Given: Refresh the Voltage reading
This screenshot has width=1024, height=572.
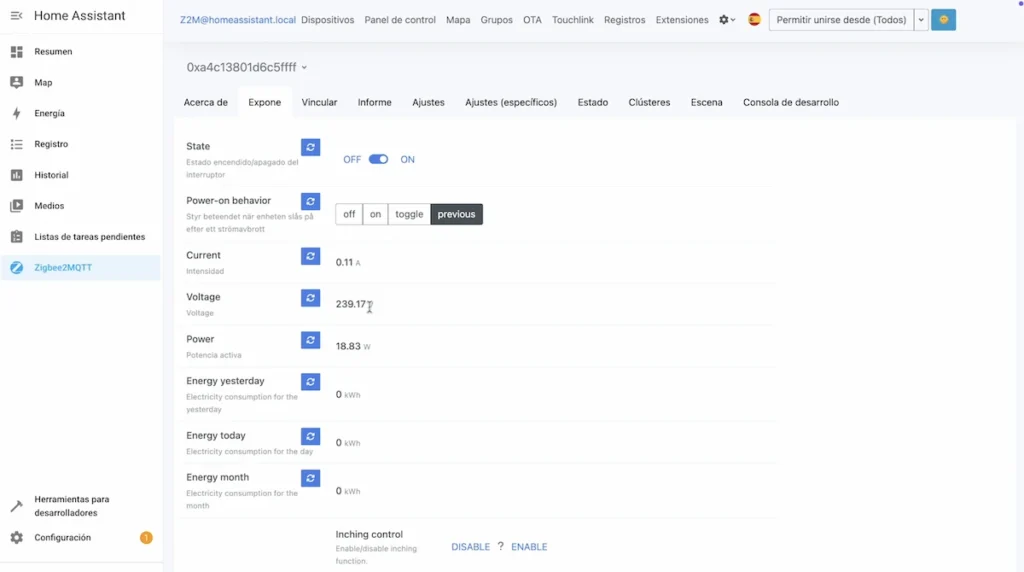Looking at the screenshot, I should point(310,298).
